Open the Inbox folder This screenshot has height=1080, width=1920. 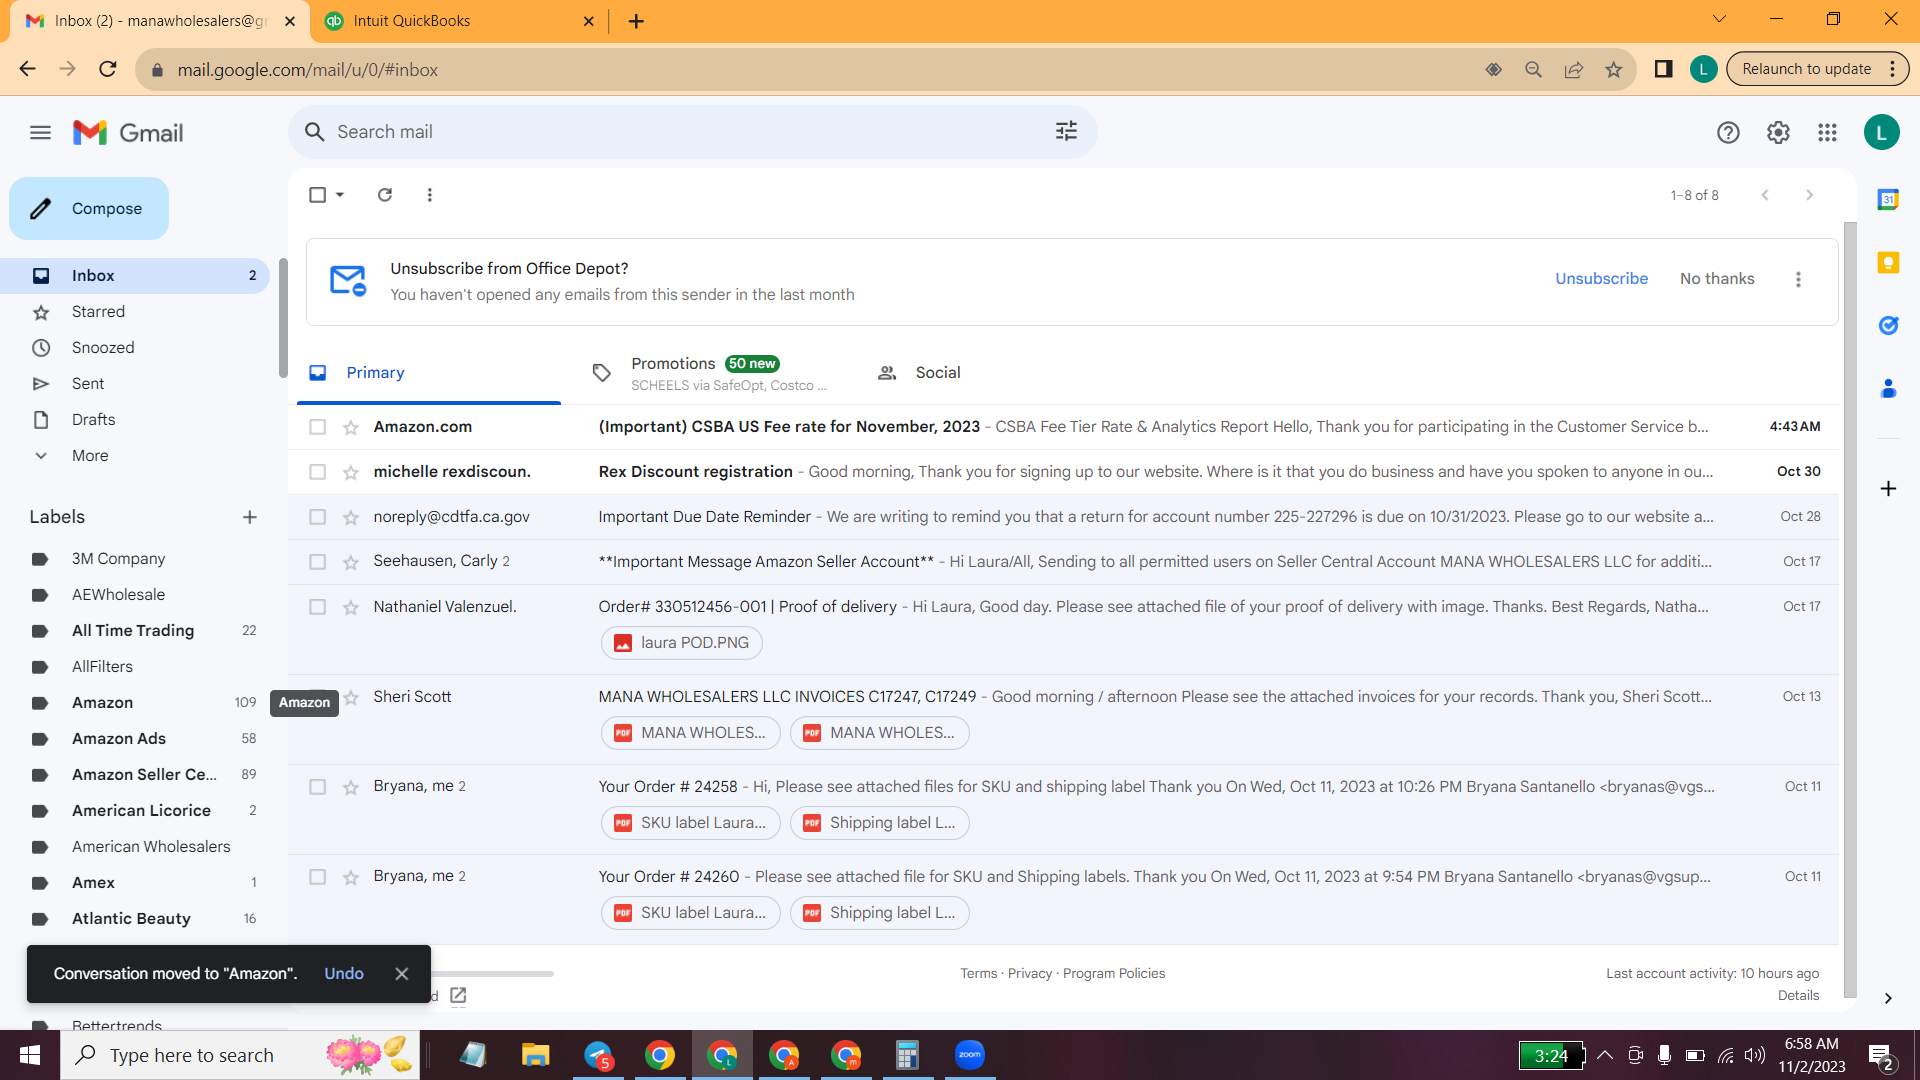135,276
